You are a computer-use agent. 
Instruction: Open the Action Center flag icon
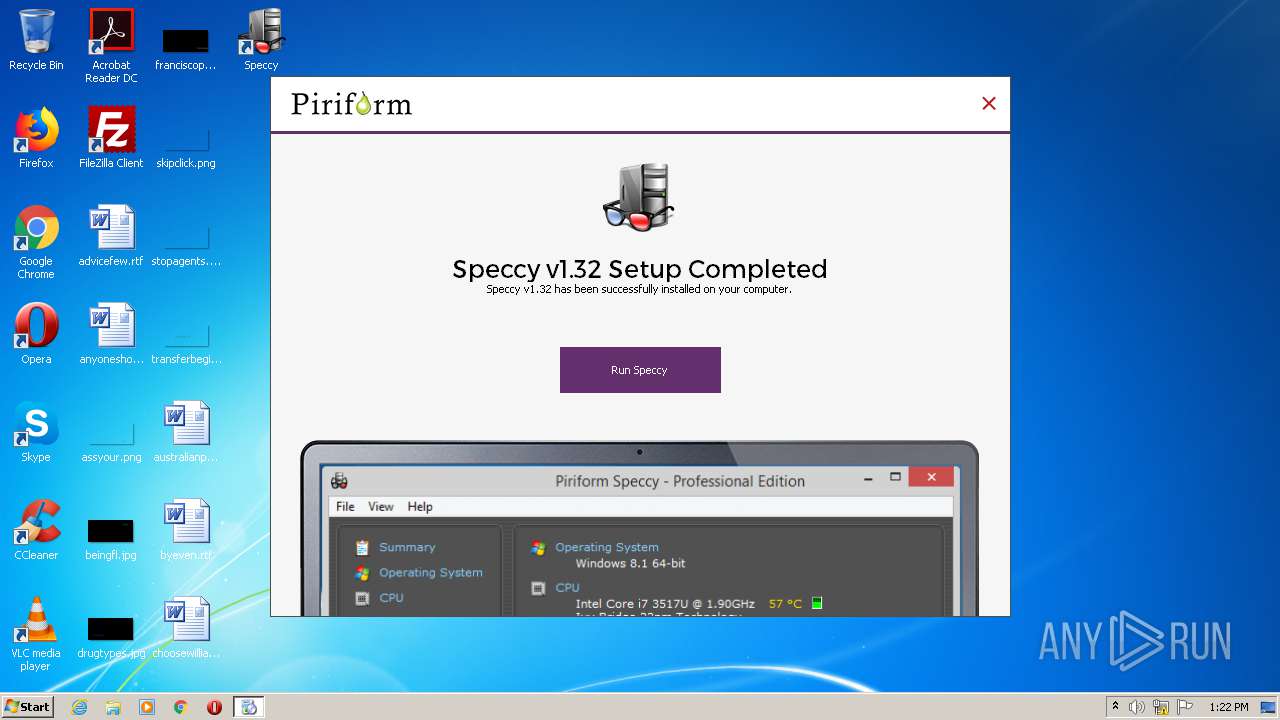1186,707
